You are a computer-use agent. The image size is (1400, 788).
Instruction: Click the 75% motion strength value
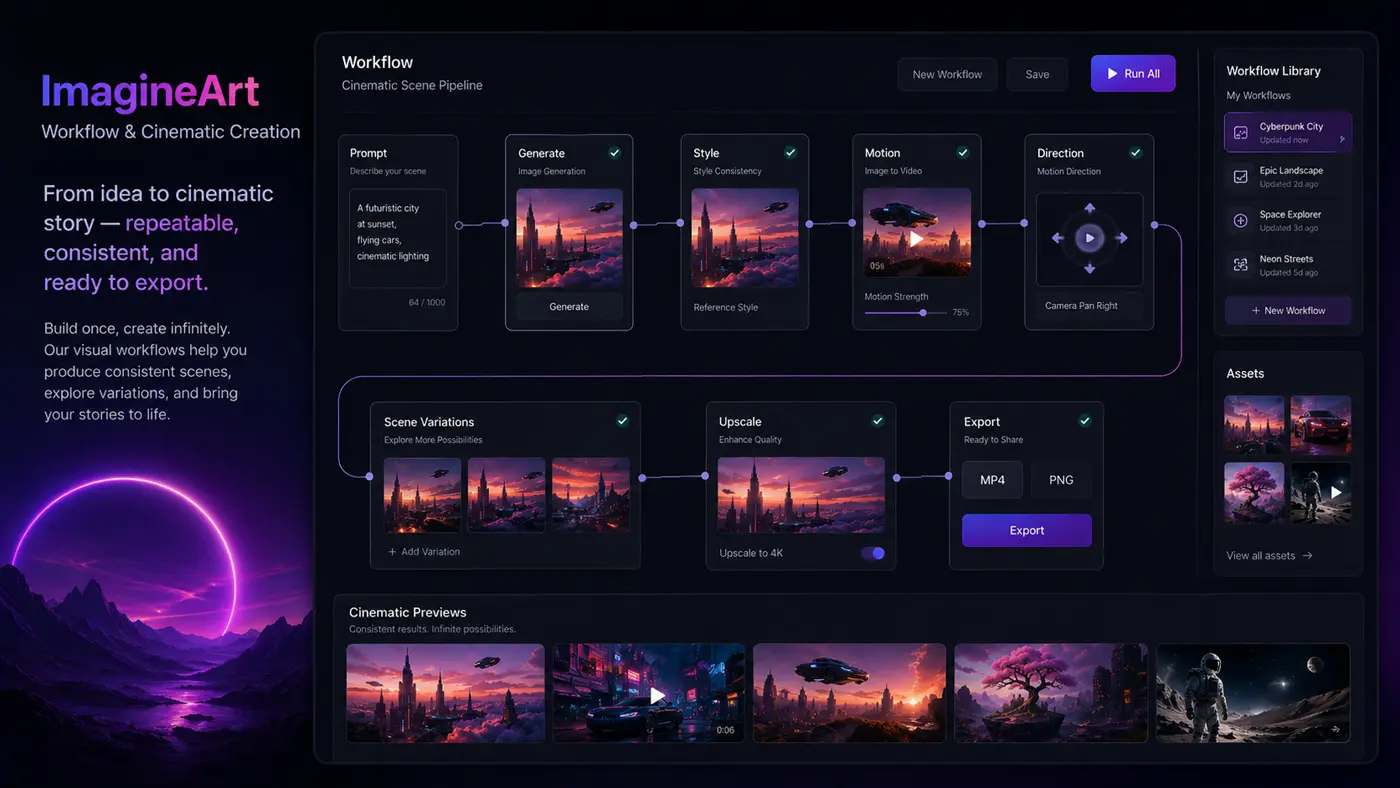click(x=960, y=313)
